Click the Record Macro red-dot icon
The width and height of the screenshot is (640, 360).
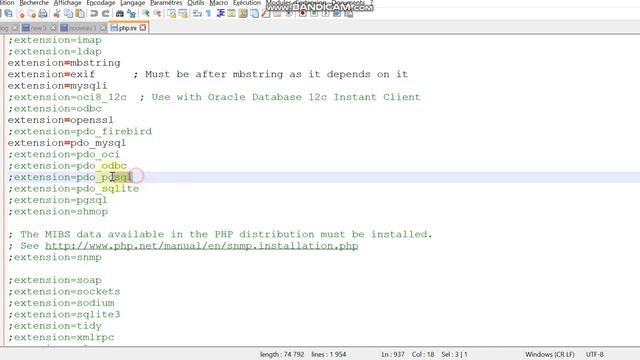pos(302,13)
